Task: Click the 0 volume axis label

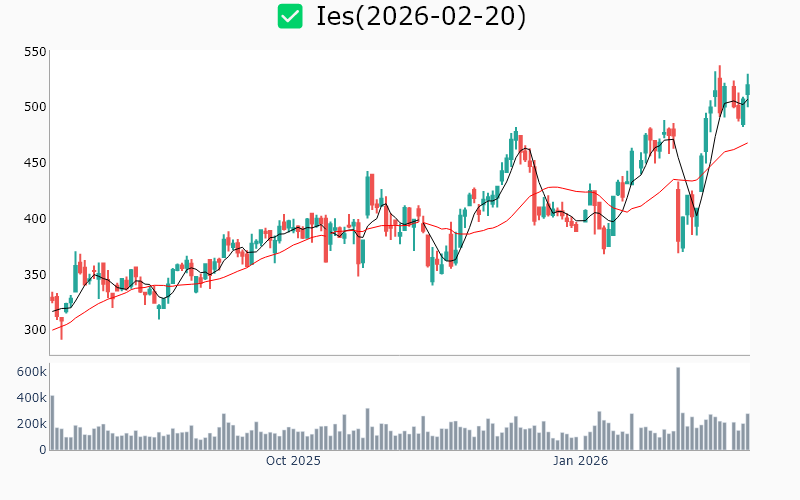Action: click(42, 450)
